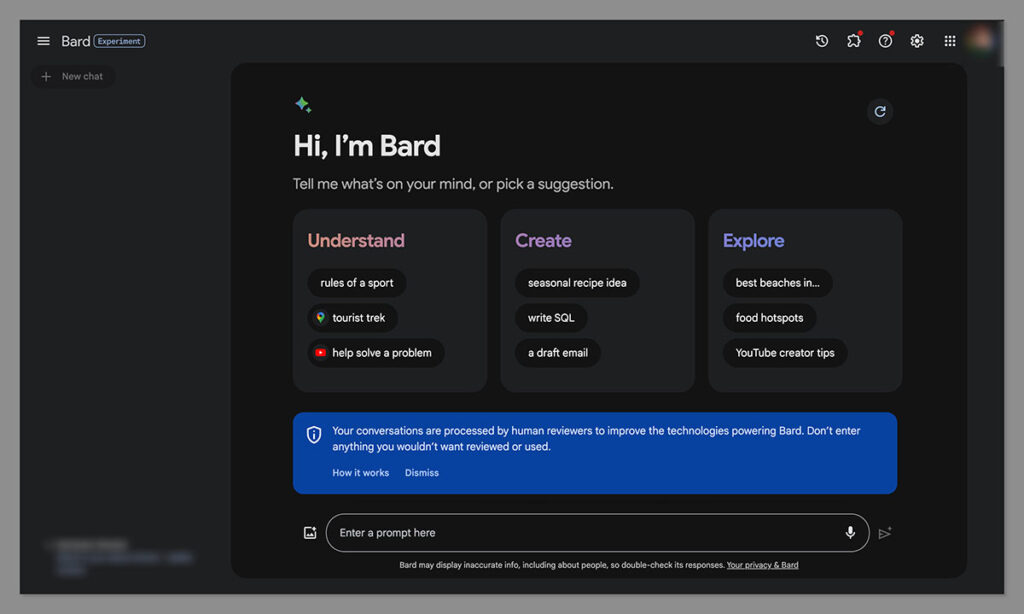Refresh suggestions with the reload icon

tap(880, 111)
